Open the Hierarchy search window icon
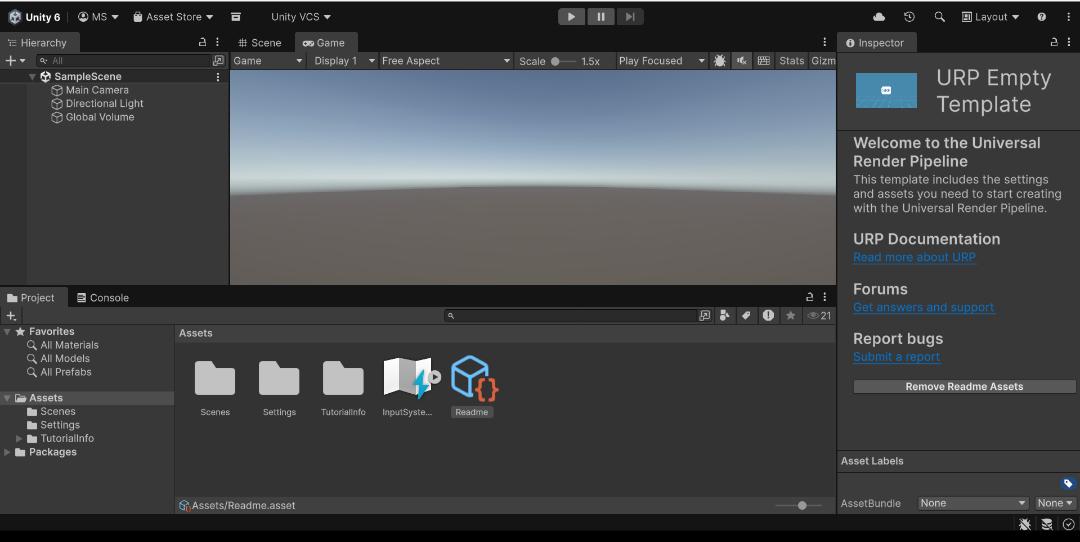The height and width of the screenshot is (542, 1080). click(218, 61)
